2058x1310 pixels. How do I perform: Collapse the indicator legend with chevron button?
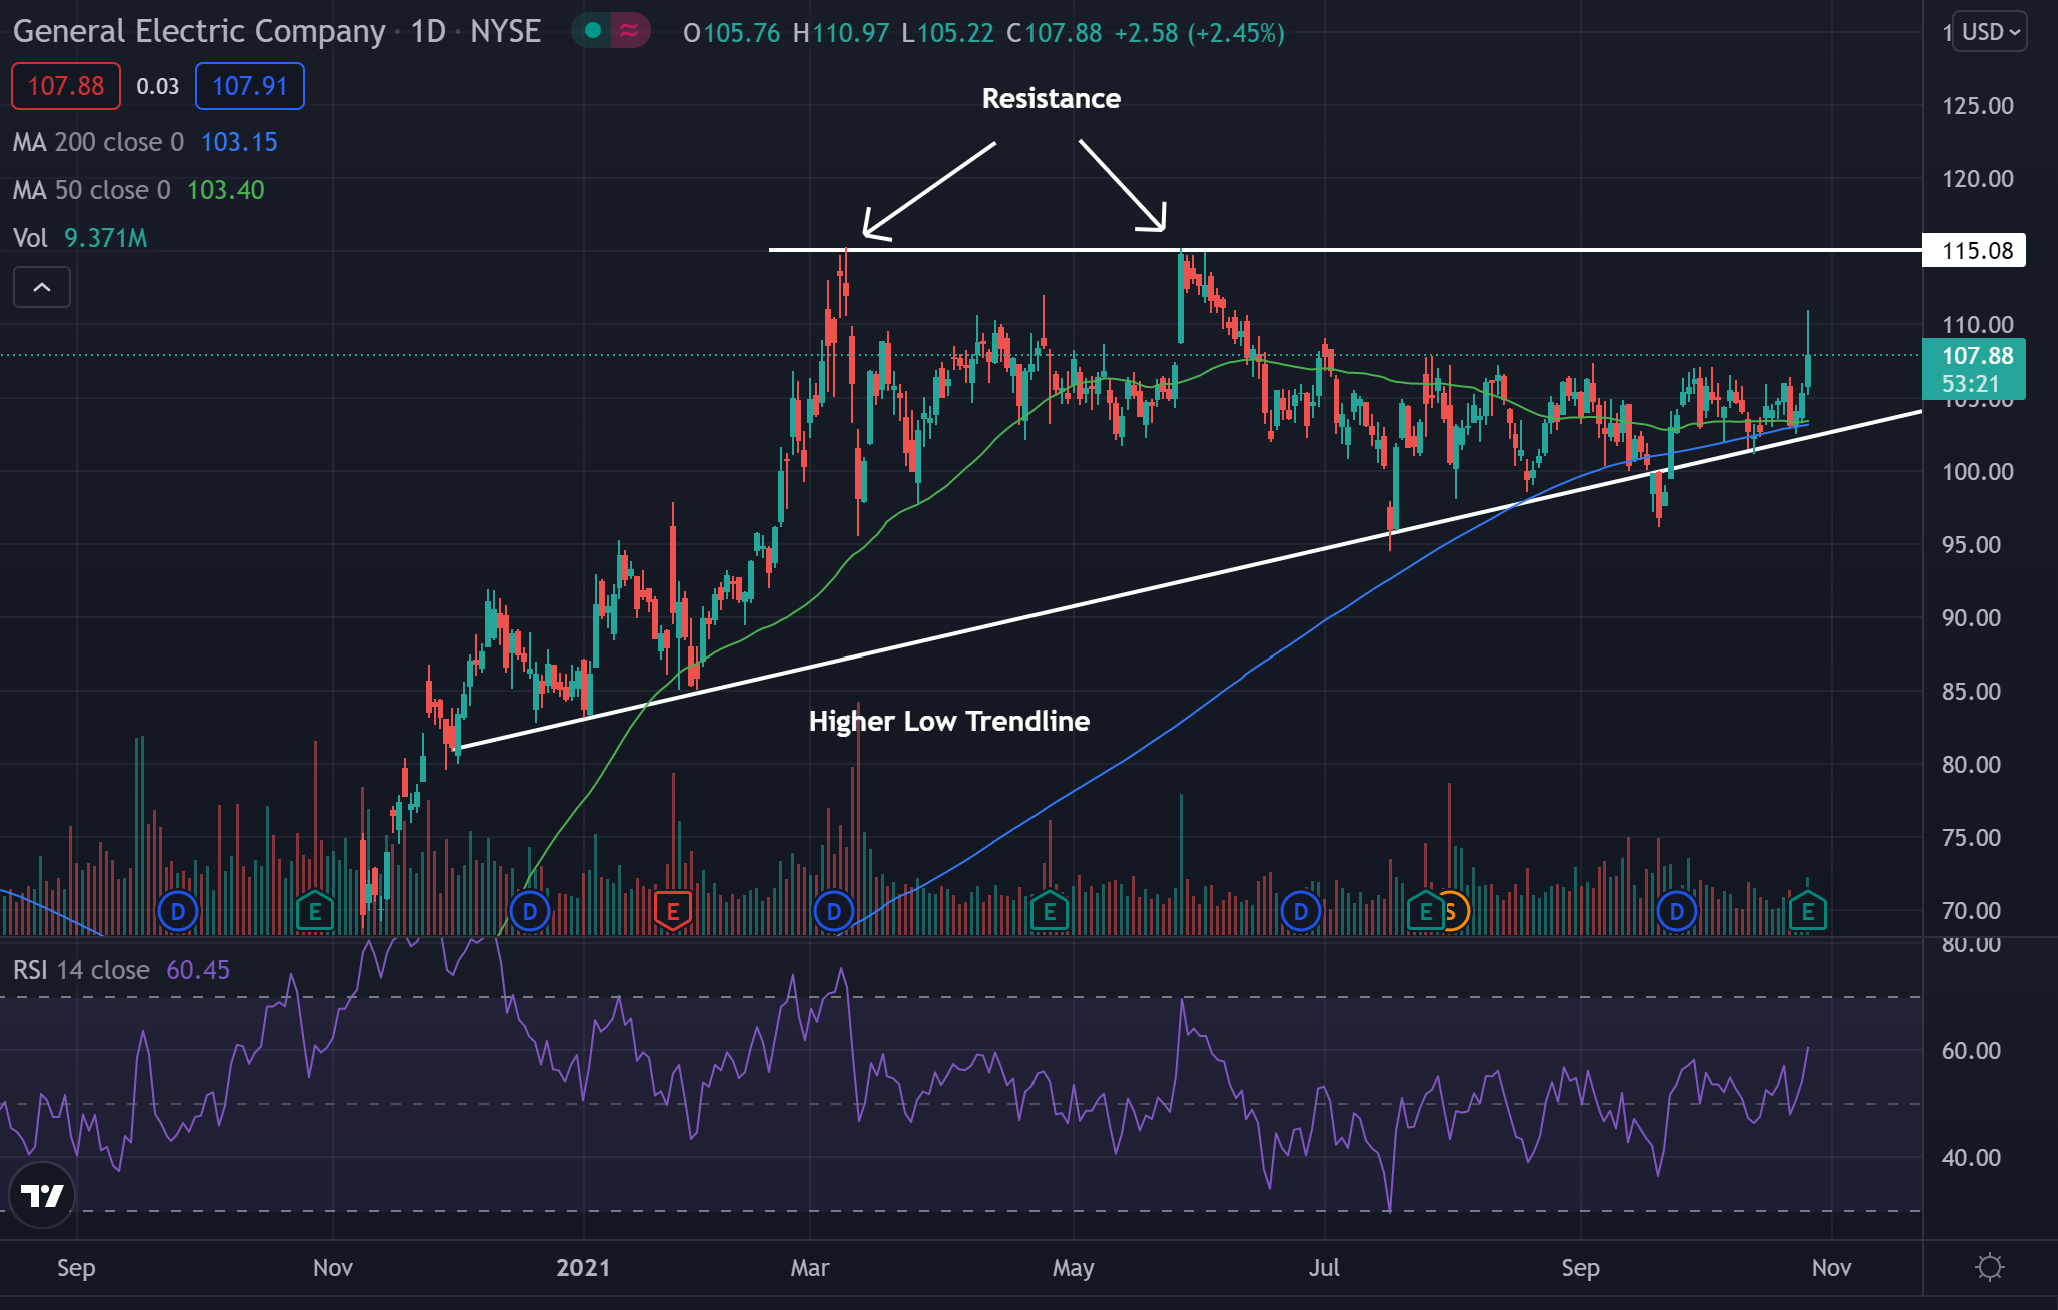click(42, 288)
